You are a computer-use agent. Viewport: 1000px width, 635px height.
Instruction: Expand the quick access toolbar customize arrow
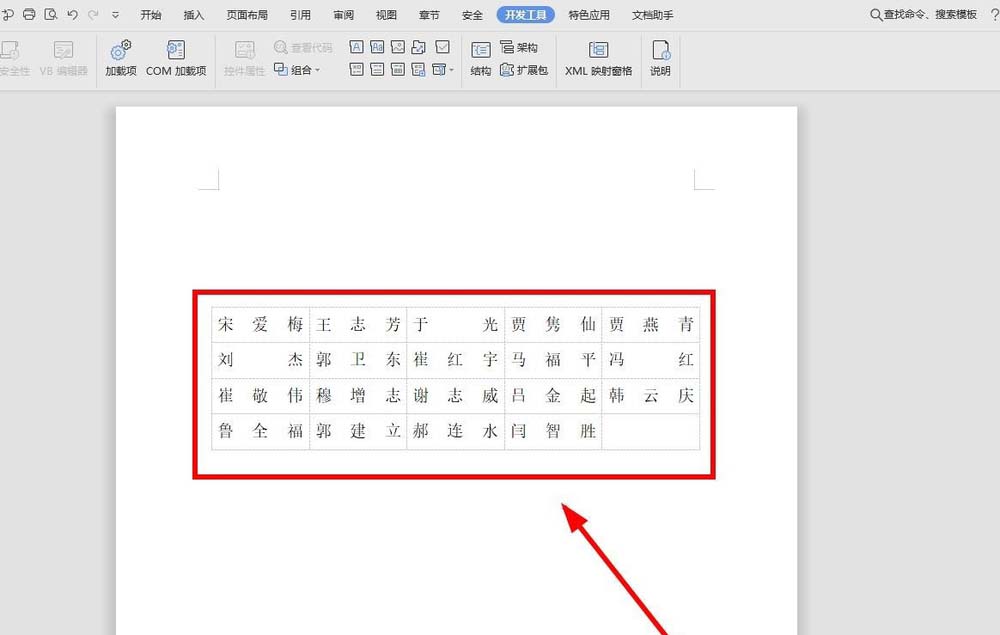click(x=115, y=15)
